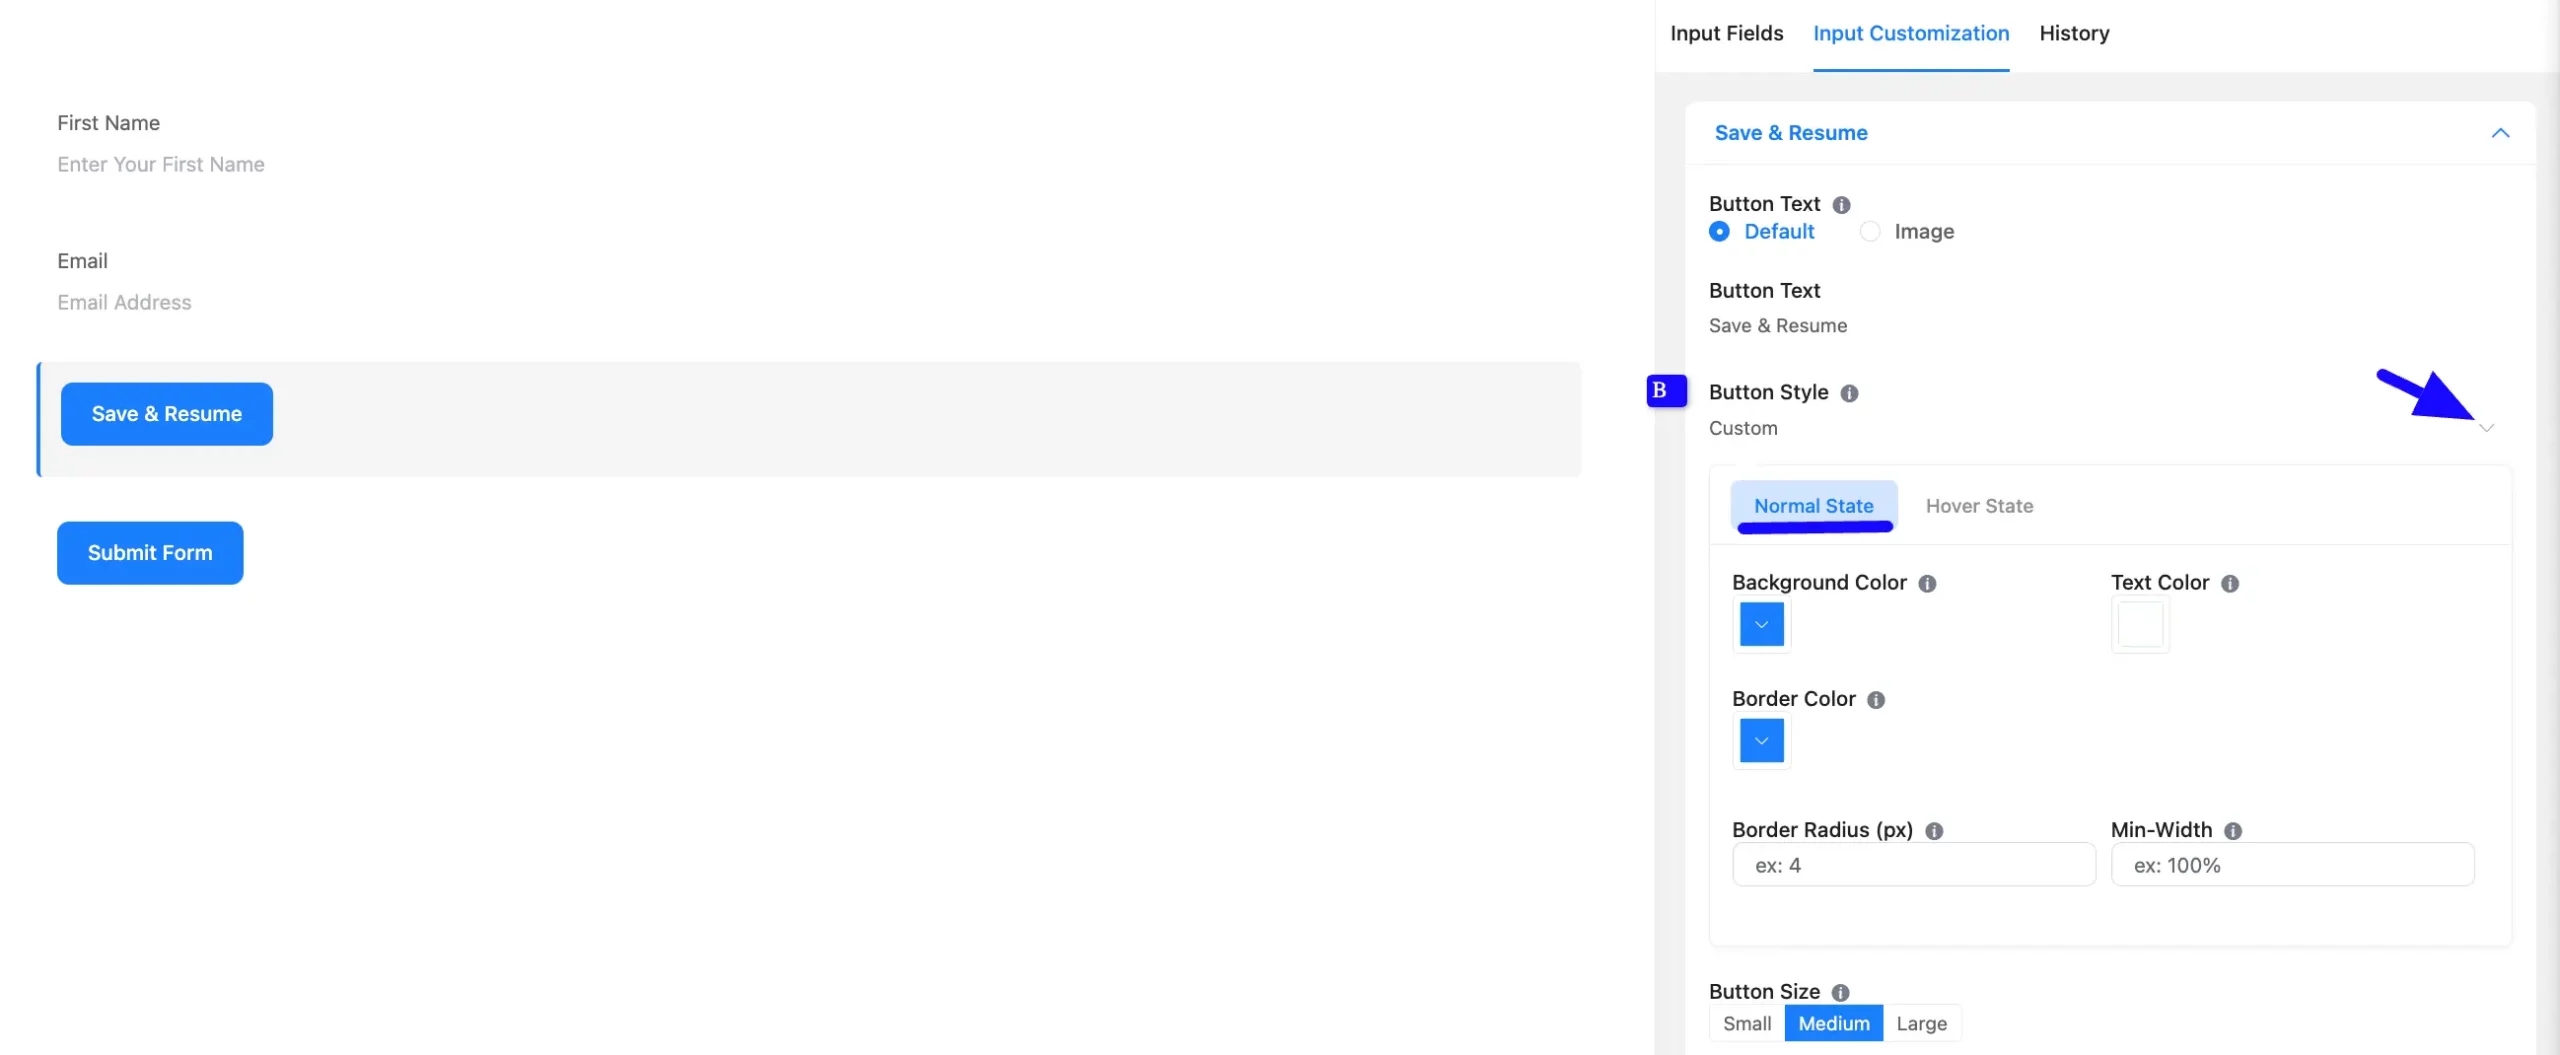
Task: Choose Large button size
Action: 1921,1023
